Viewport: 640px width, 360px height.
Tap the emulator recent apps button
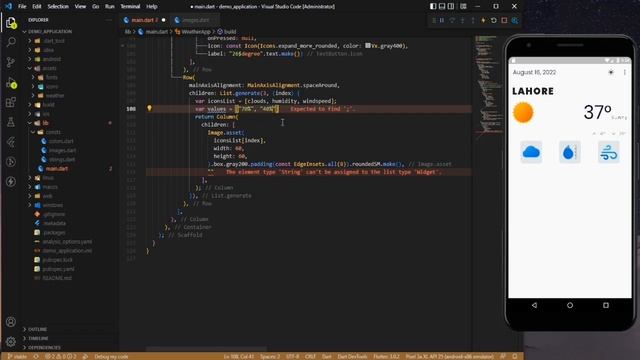606,305
